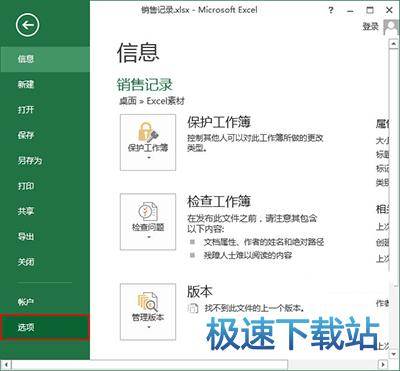
Task: Click the 保护工作簿 heading text
Action: (x=219, y=122)
